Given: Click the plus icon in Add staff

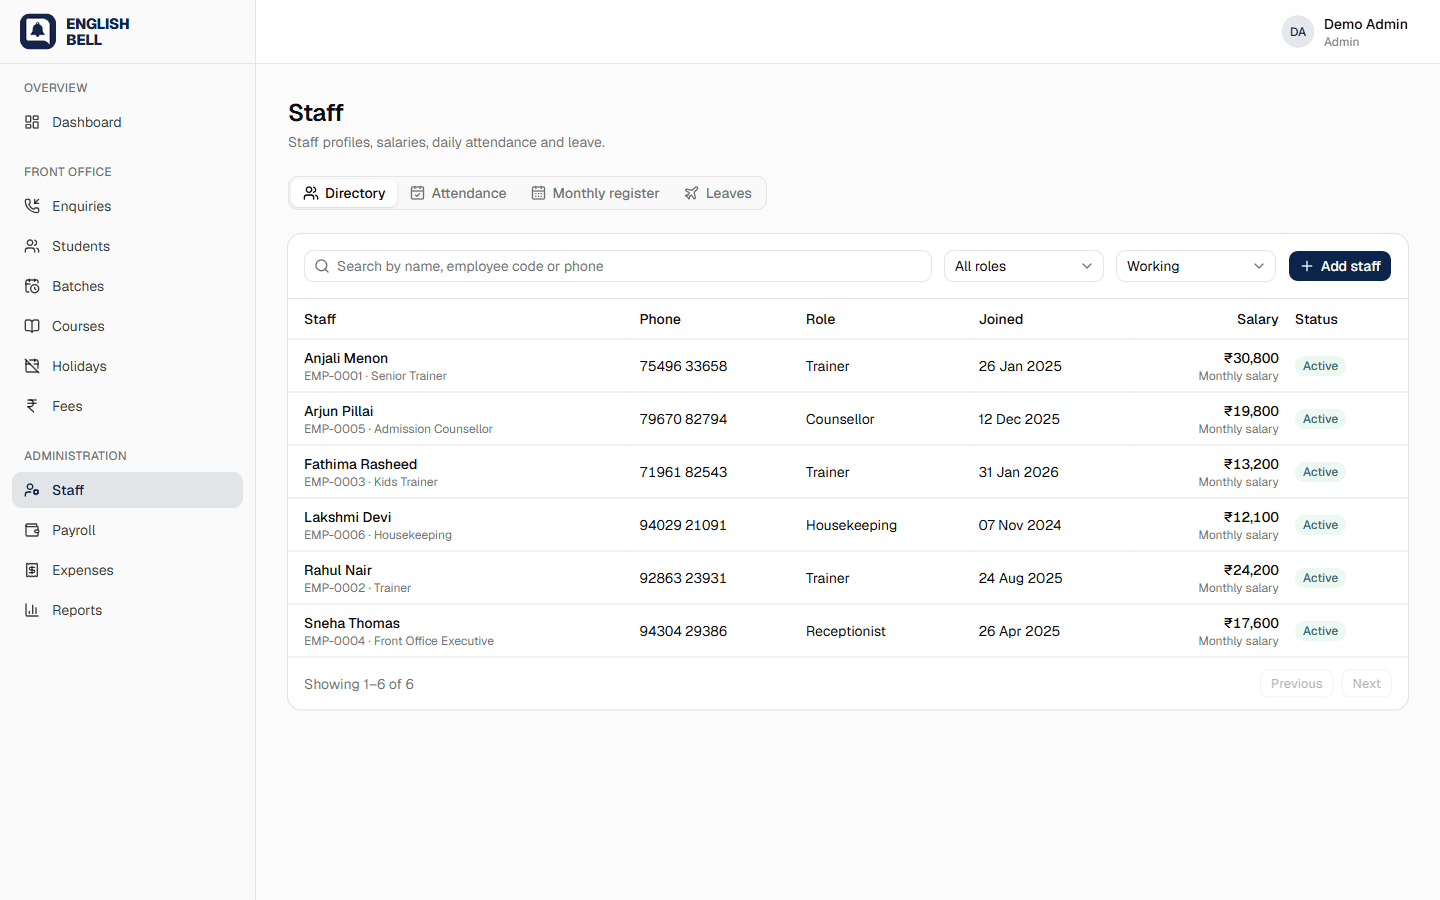Looking at the screenshot, I should pos(1307,266).
